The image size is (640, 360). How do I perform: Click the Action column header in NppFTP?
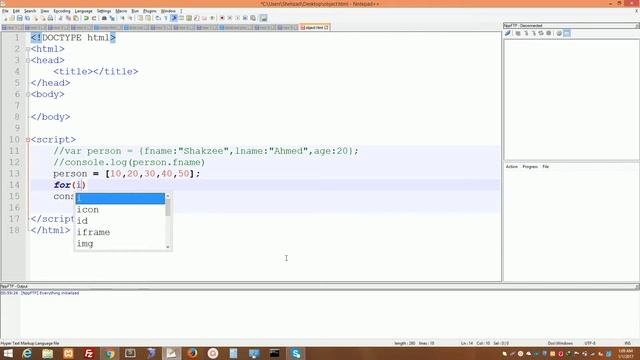pos(511,167)
